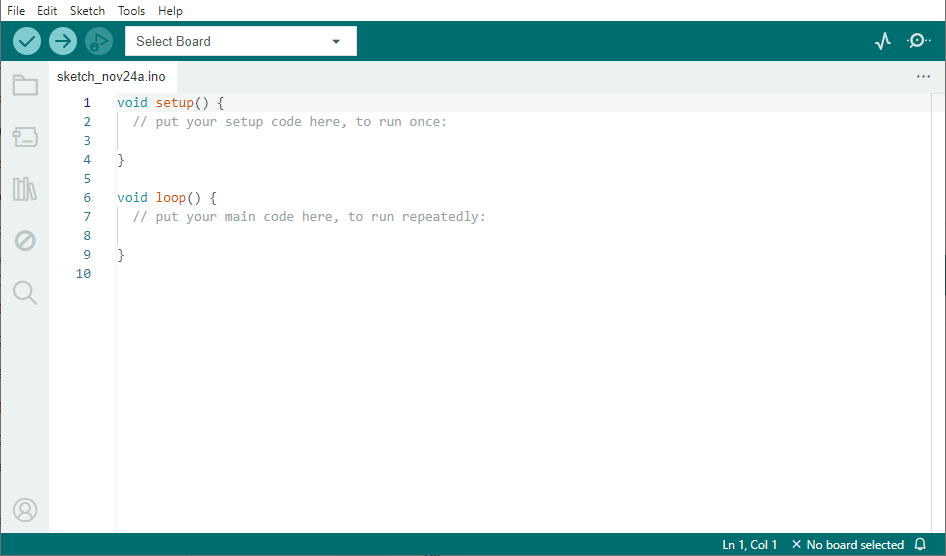The height and width of the screenshot is (556, 946).
Task: Click the No board selected status
Action: click(x=848, y=545)
